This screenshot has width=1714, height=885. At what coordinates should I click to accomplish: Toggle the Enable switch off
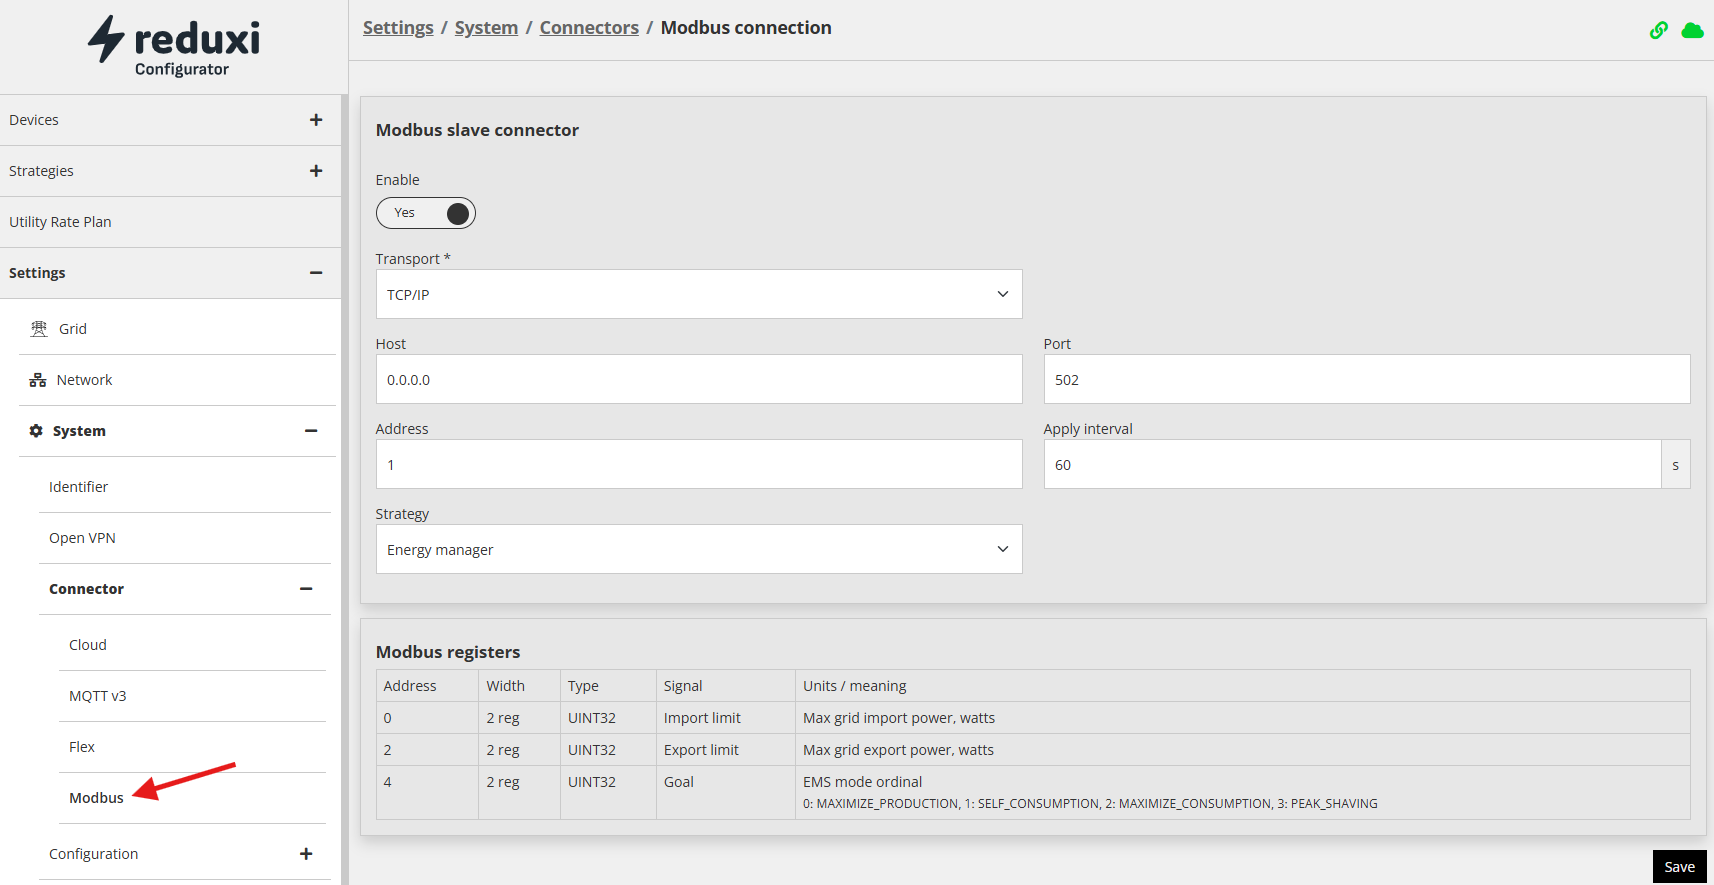[x=426, y=213]
